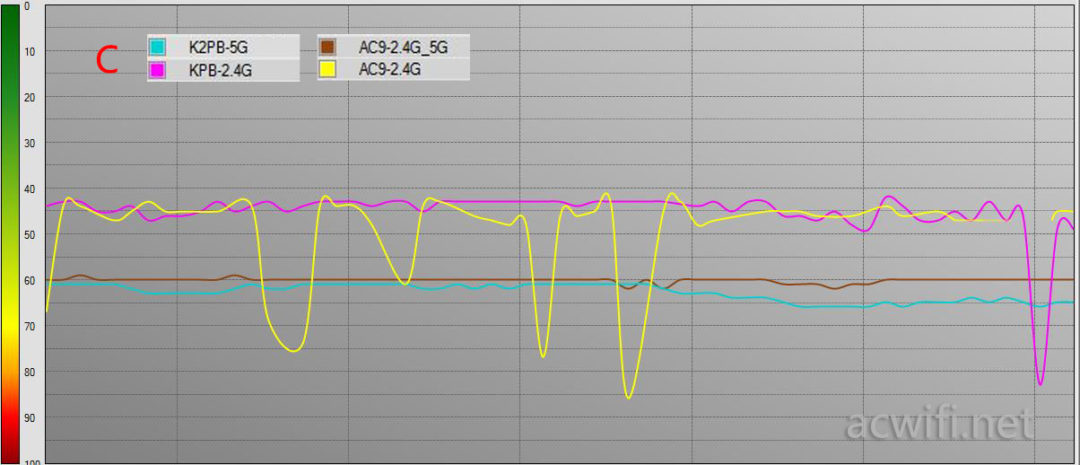The width and height of the screenshot is (1080, 465).
Task: Click the deepest yellow dip near 85
Action: [628, 397]
